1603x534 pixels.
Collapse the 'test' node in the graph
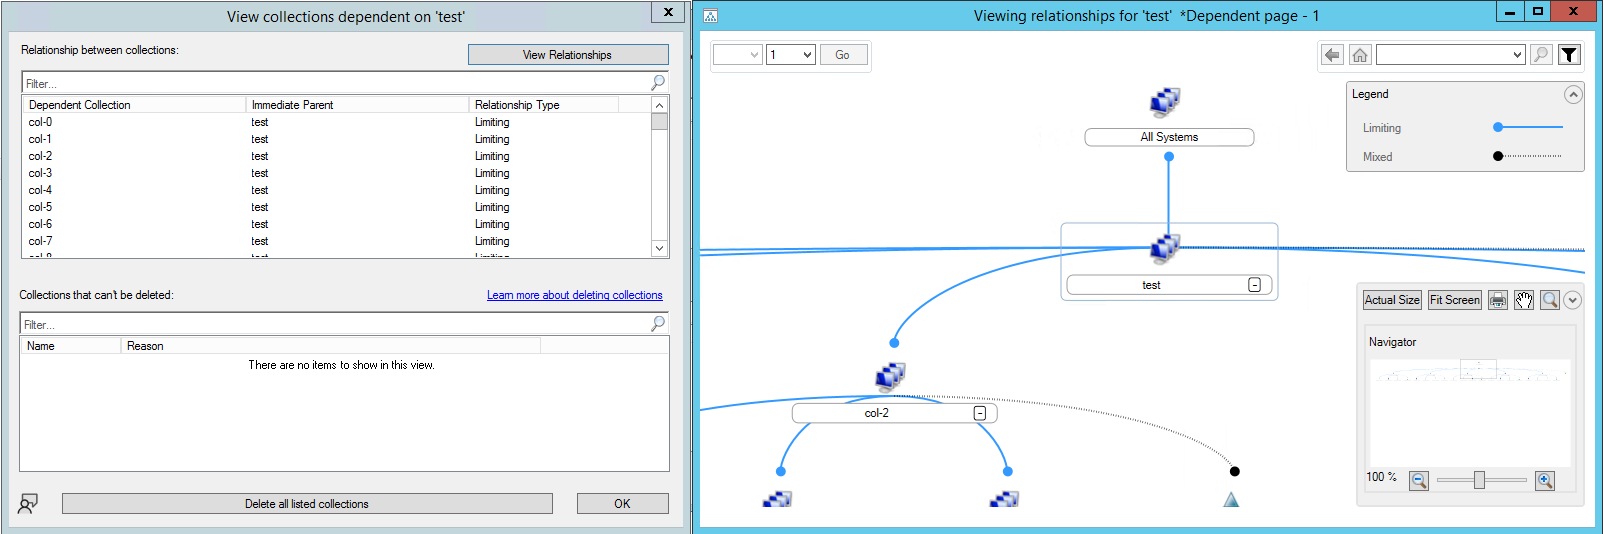pos(1254,285)
